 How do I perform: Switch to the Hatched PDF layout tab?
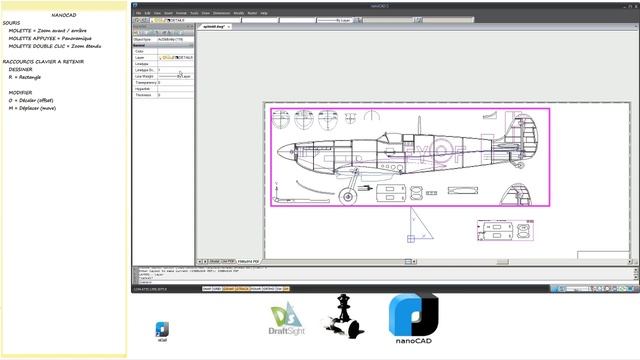click(249, 261)
